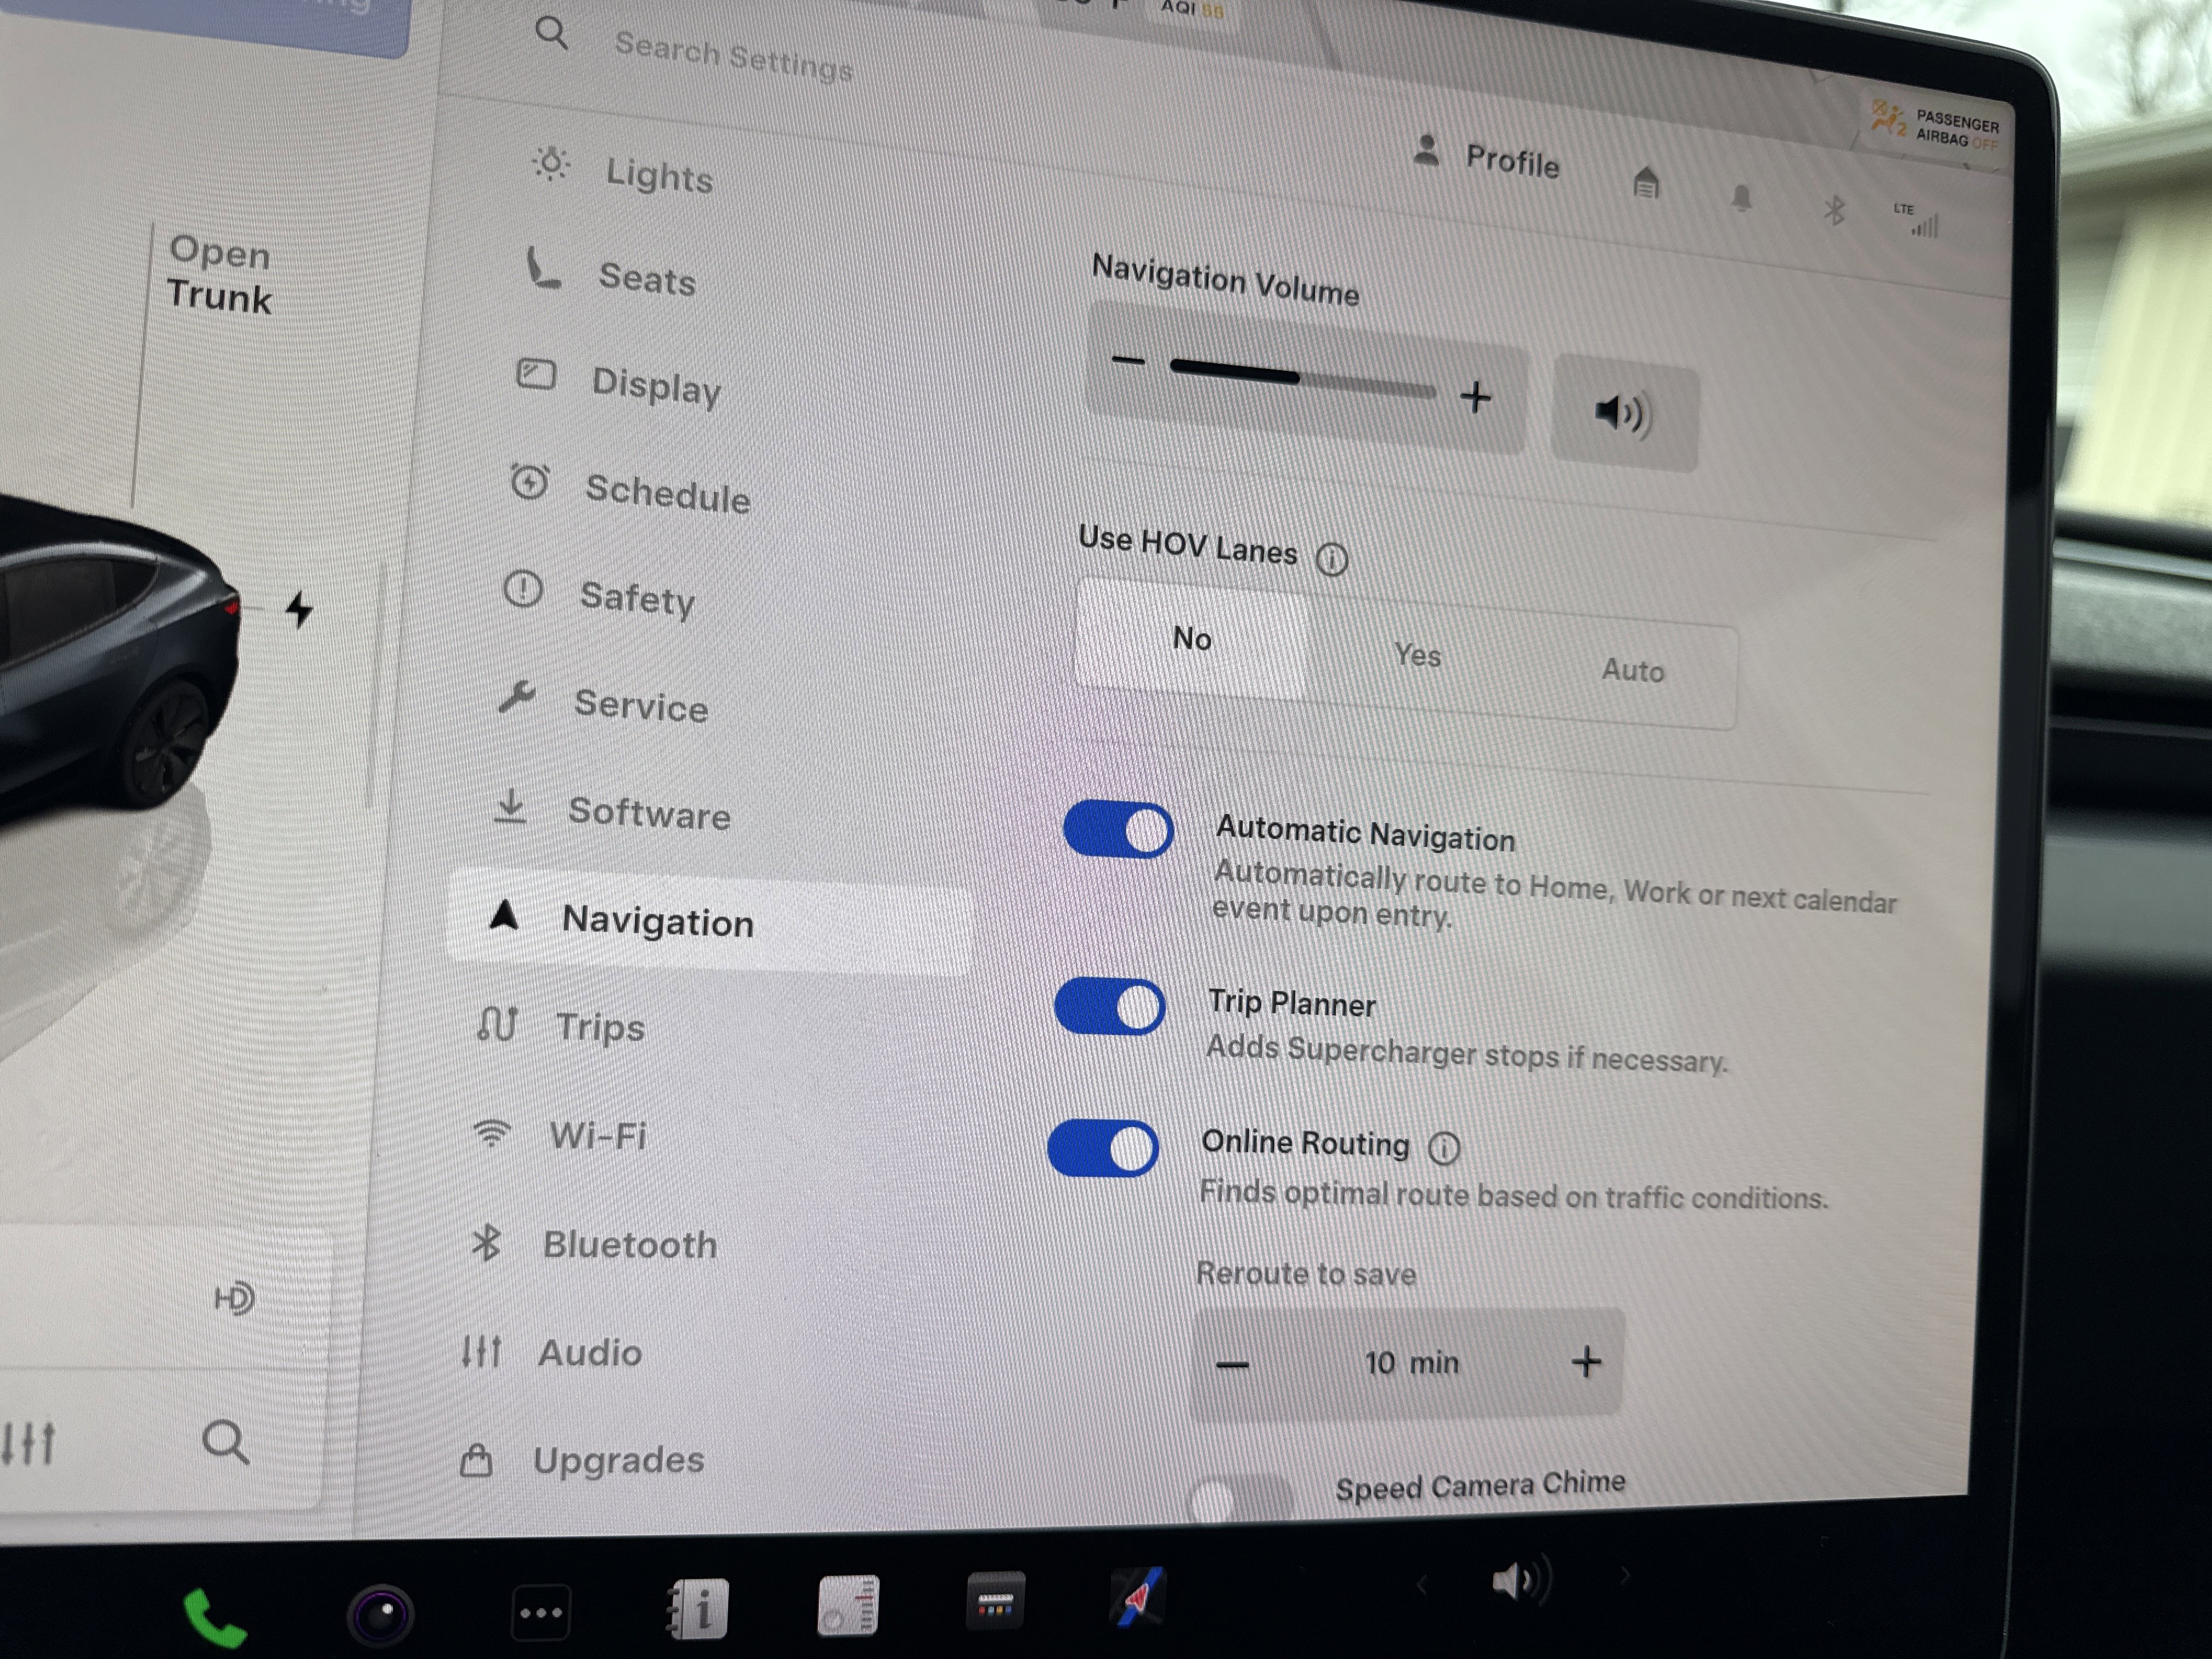Increase reroute-to-save minutes with plus

tap(1585, 1361)
